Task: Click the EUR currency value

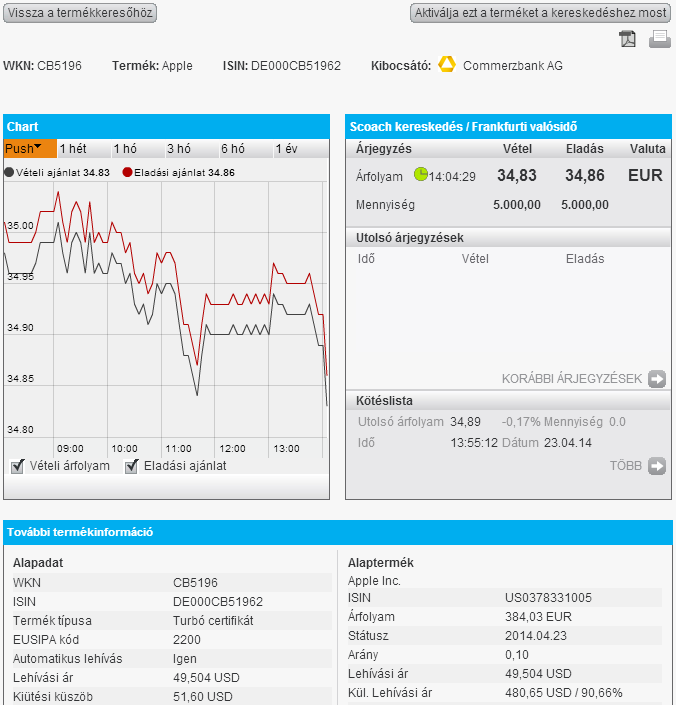Action: tap(645, 175)
